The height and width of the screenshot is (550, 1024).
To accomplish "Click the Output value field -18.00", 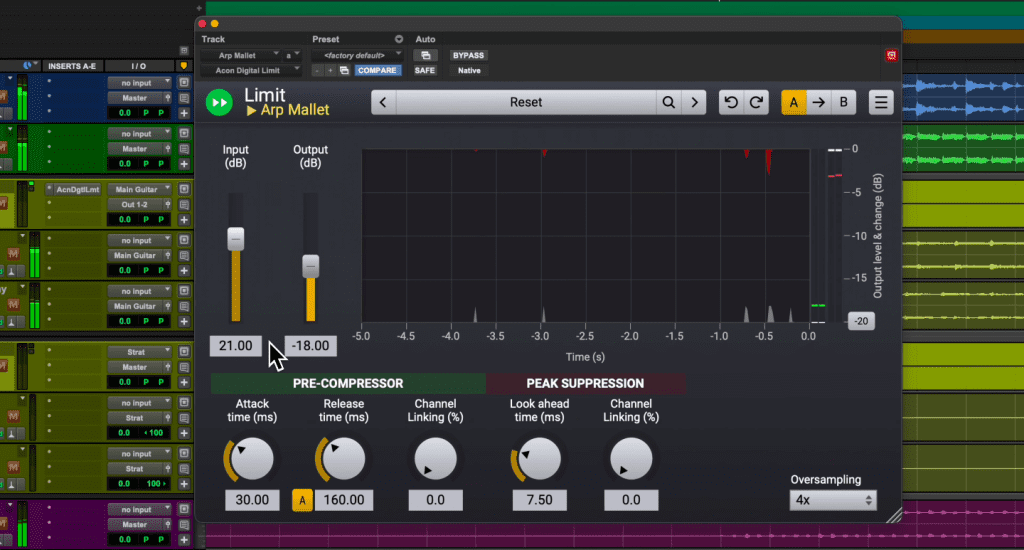I will click(311, 346).
